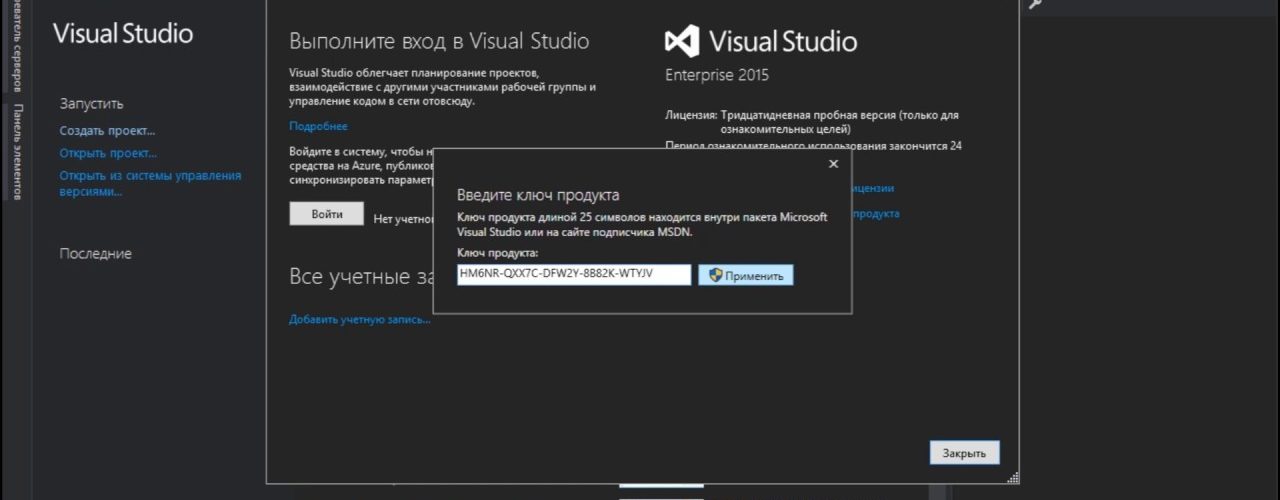Close the product key dialog with X
Image resolution: width=1280 pixels, height=500 pixels.
(x=834, y=164)
